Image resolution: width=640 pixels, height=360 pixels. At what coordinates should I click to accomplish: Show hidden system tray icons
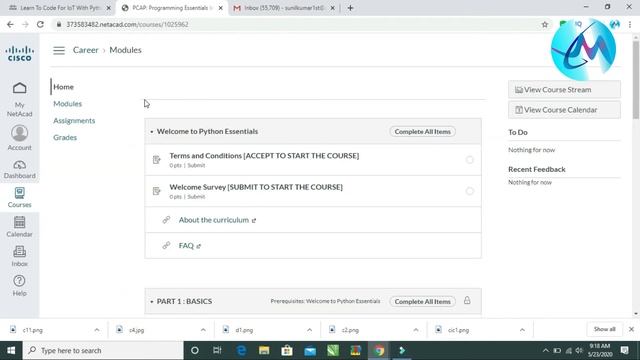(x=545, y=351)
